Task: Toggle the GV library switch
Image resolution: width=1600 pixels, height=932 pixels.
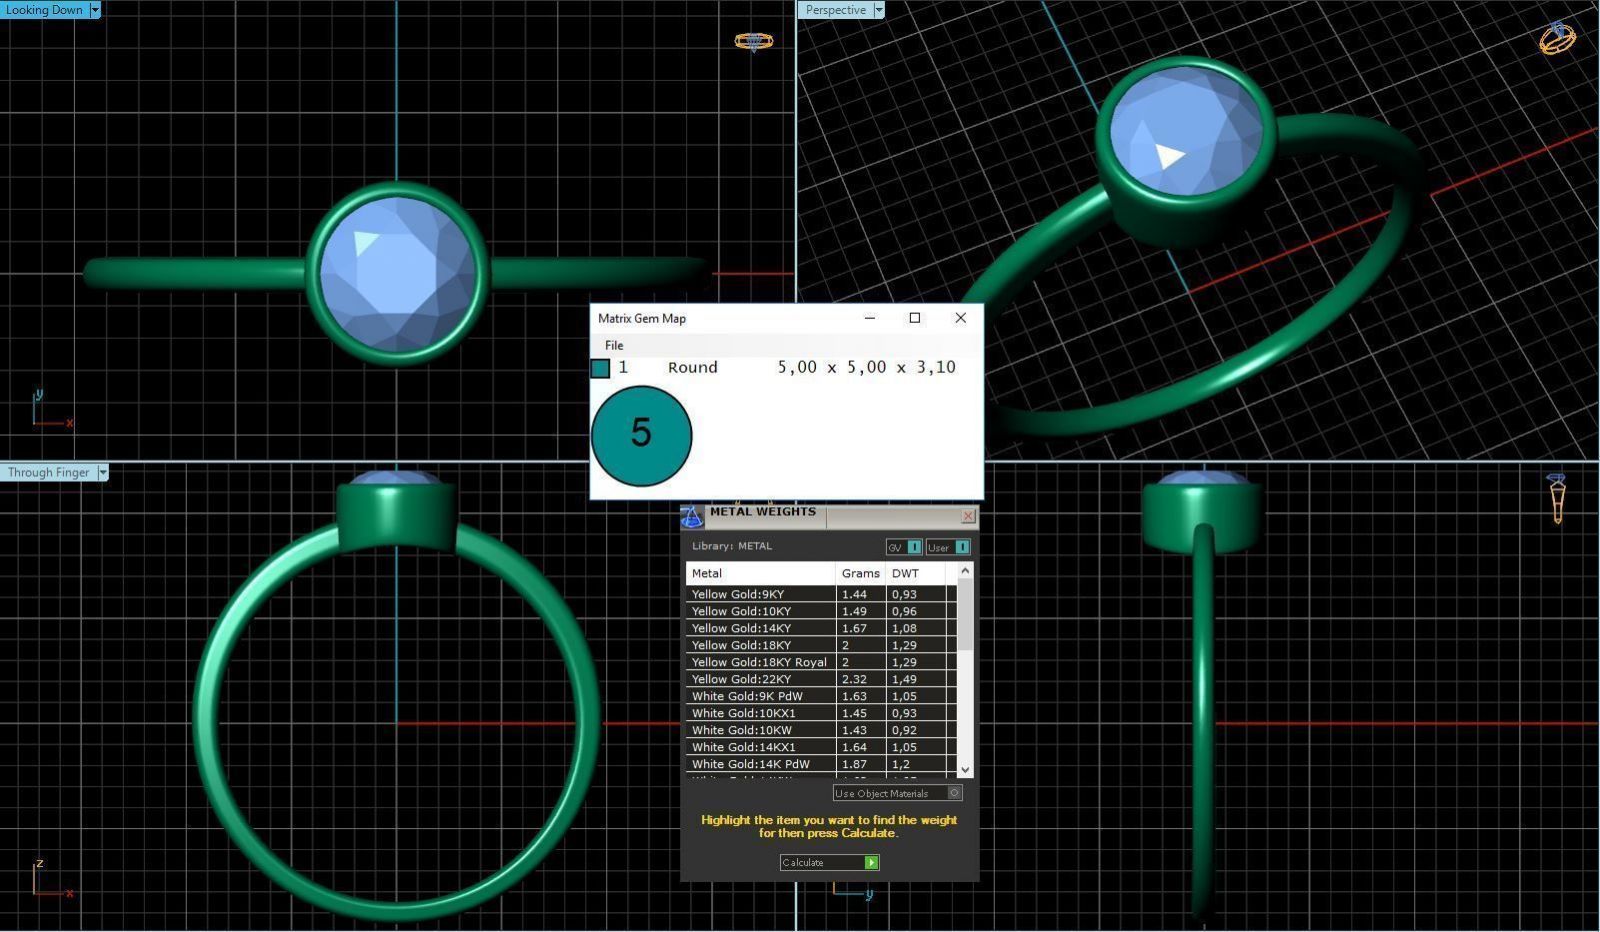Action: [x=914, y=547]
